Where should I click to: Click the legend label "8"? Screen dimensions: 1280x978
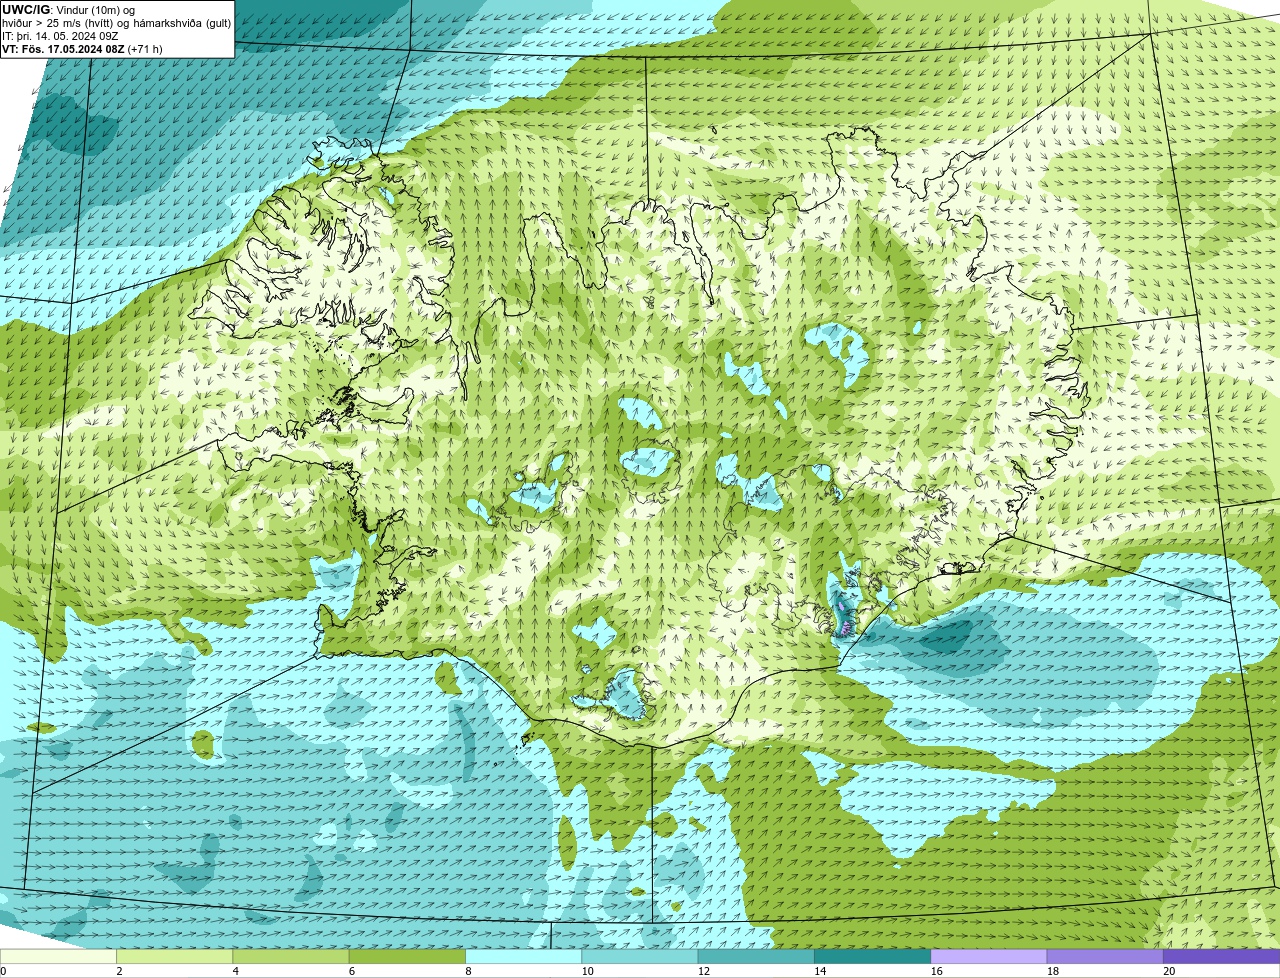click(x=468, y=971)
